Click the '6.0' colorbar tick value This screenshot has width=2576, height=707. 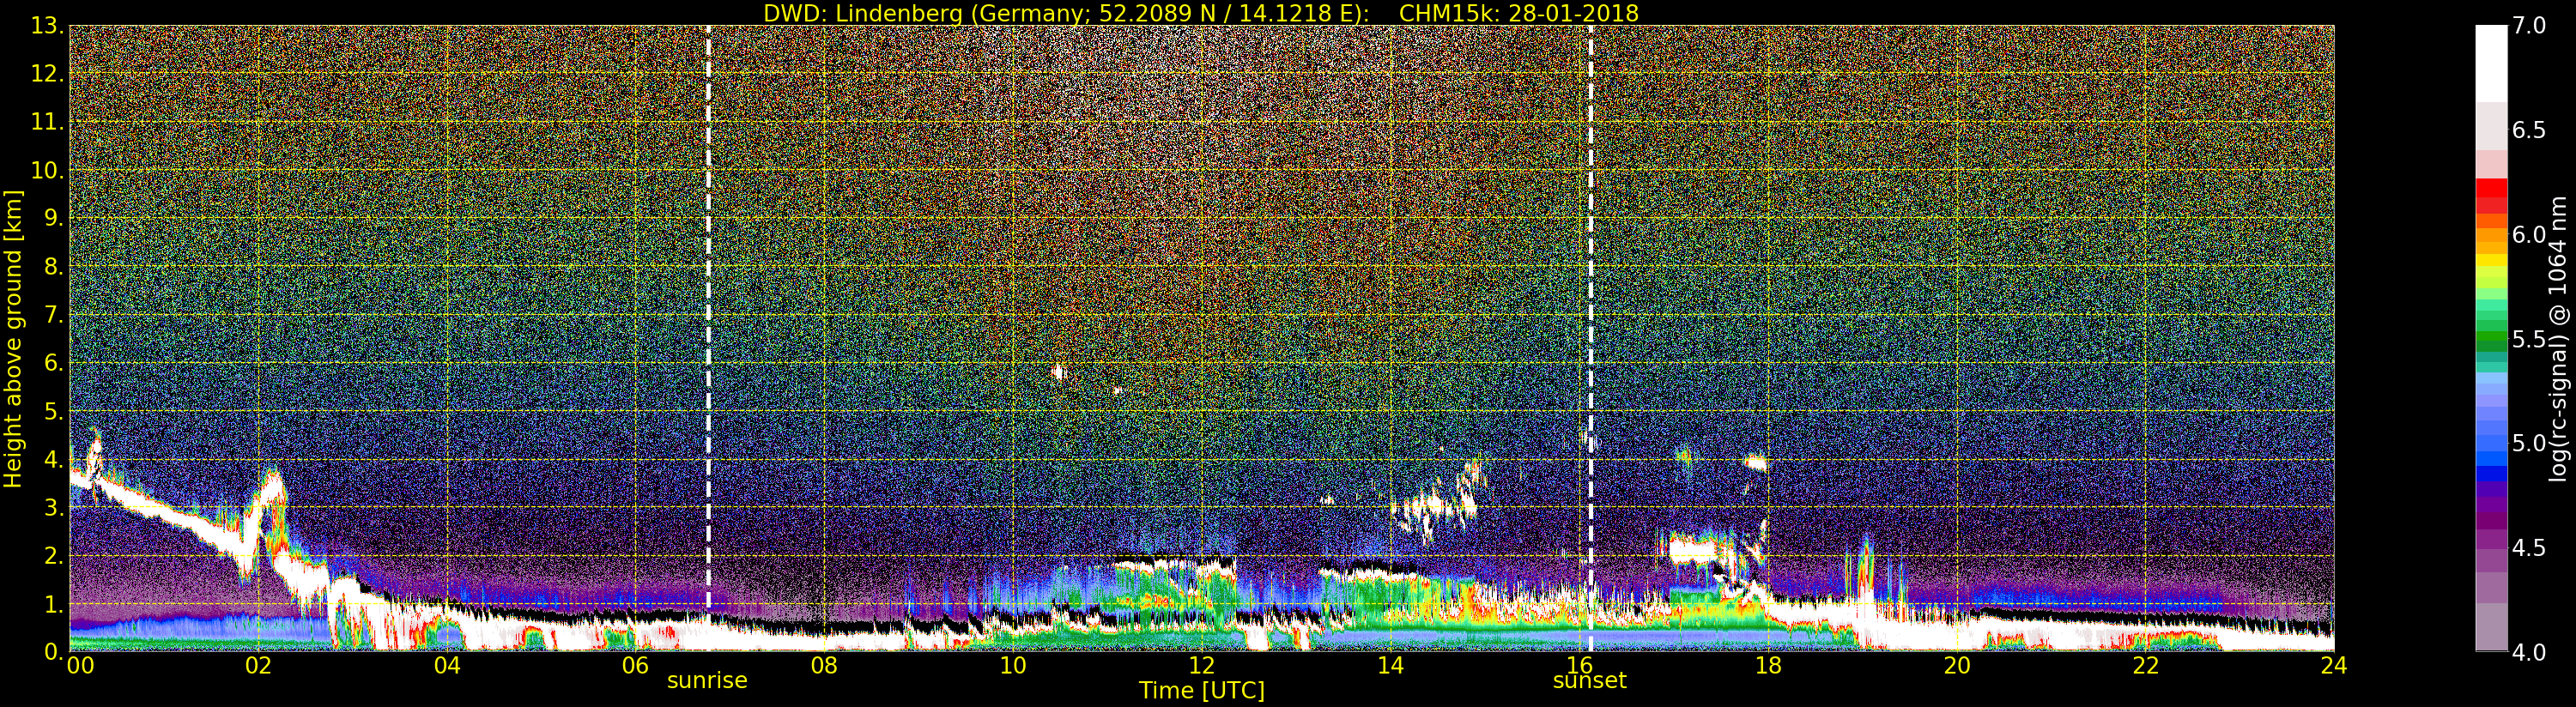coord(2529,234)
